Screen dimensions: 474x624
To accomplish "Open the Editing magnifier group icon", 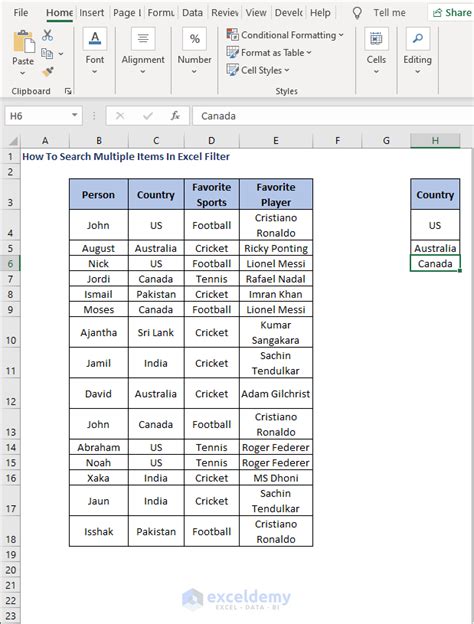I will coord(417,39).
